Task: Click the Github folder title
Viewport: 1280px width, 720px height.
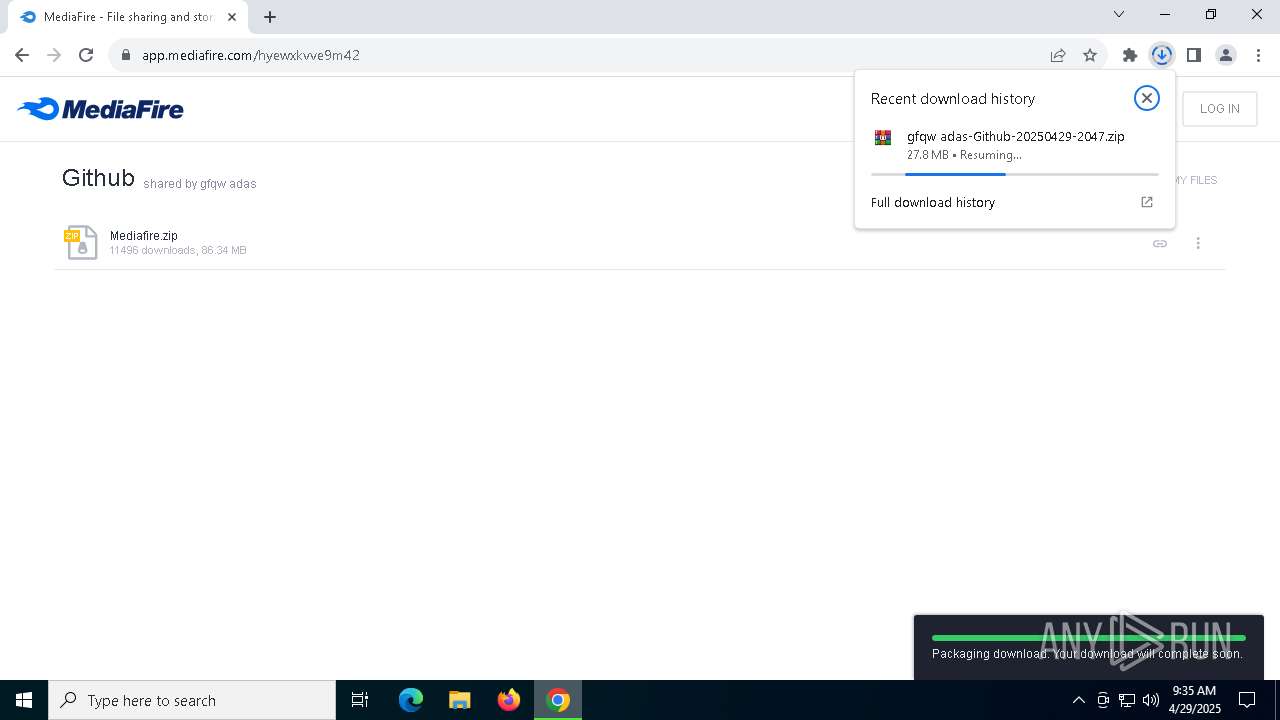Action: tap(98, 178)
